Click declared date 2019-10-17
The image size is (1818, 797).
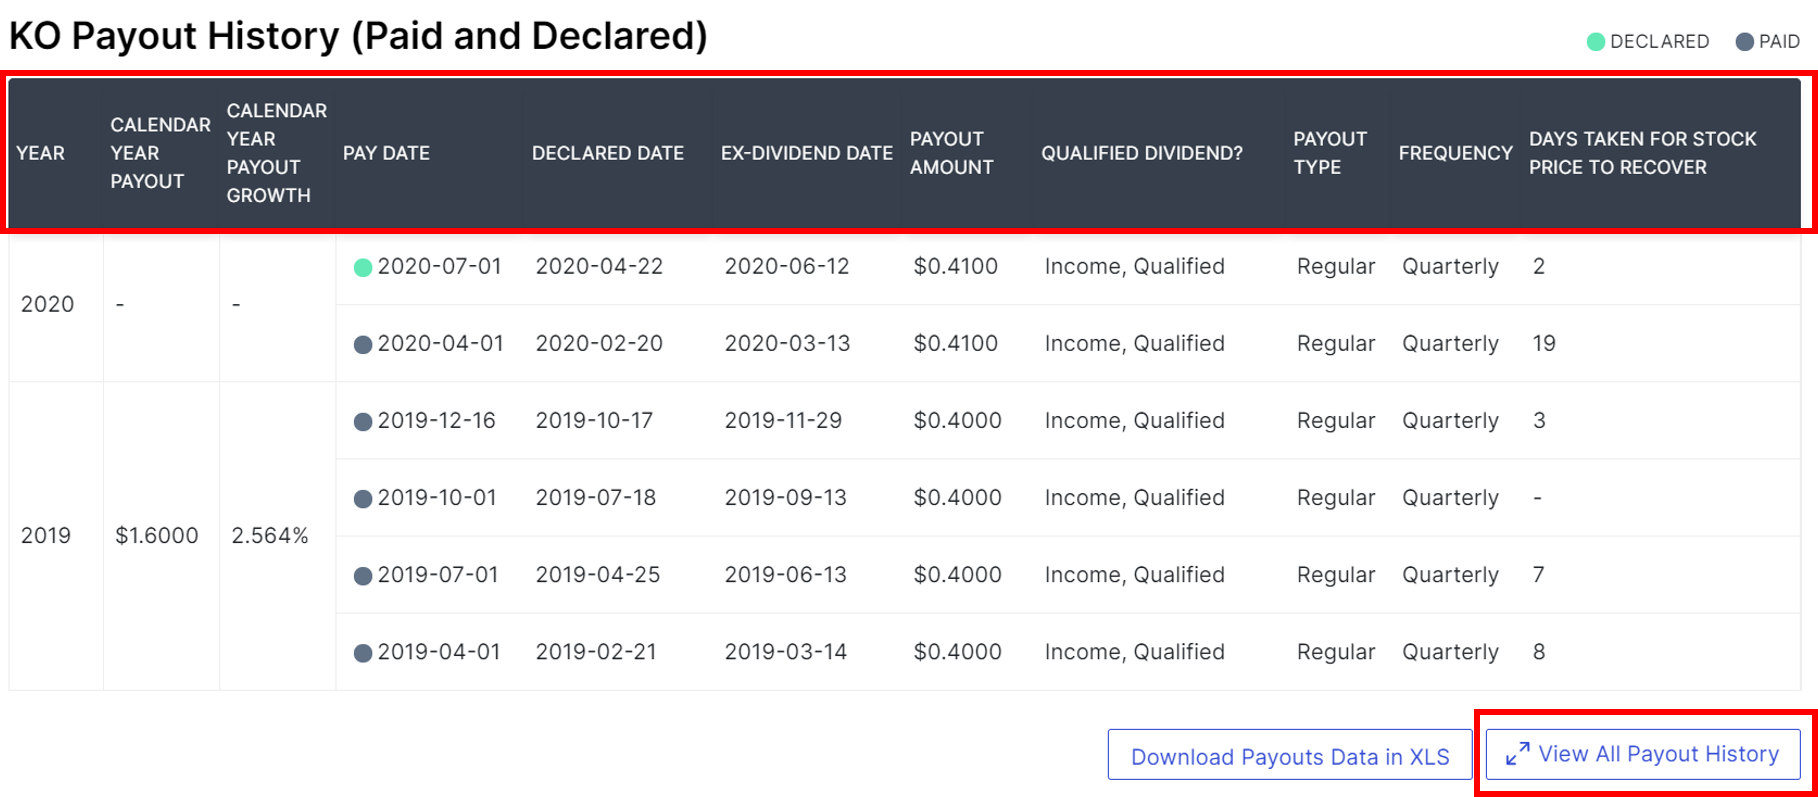click(x=594, y=420)
